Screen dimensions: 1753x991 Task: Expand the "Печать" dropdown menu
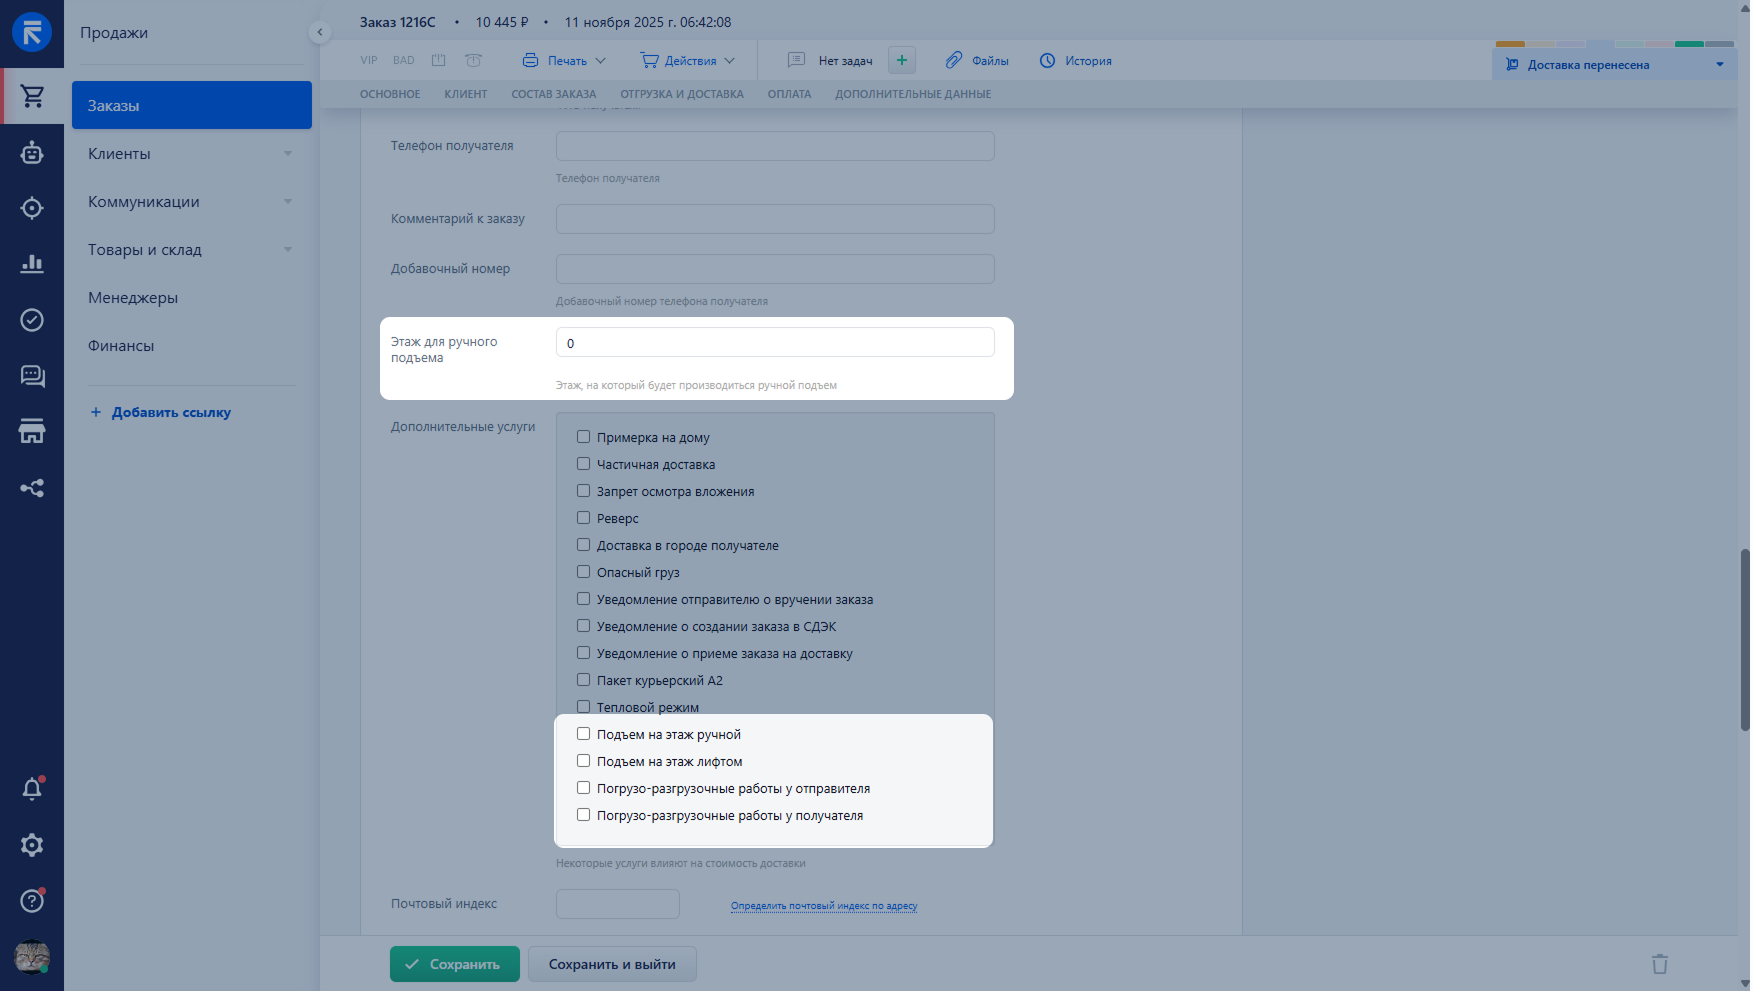[565, 61]
